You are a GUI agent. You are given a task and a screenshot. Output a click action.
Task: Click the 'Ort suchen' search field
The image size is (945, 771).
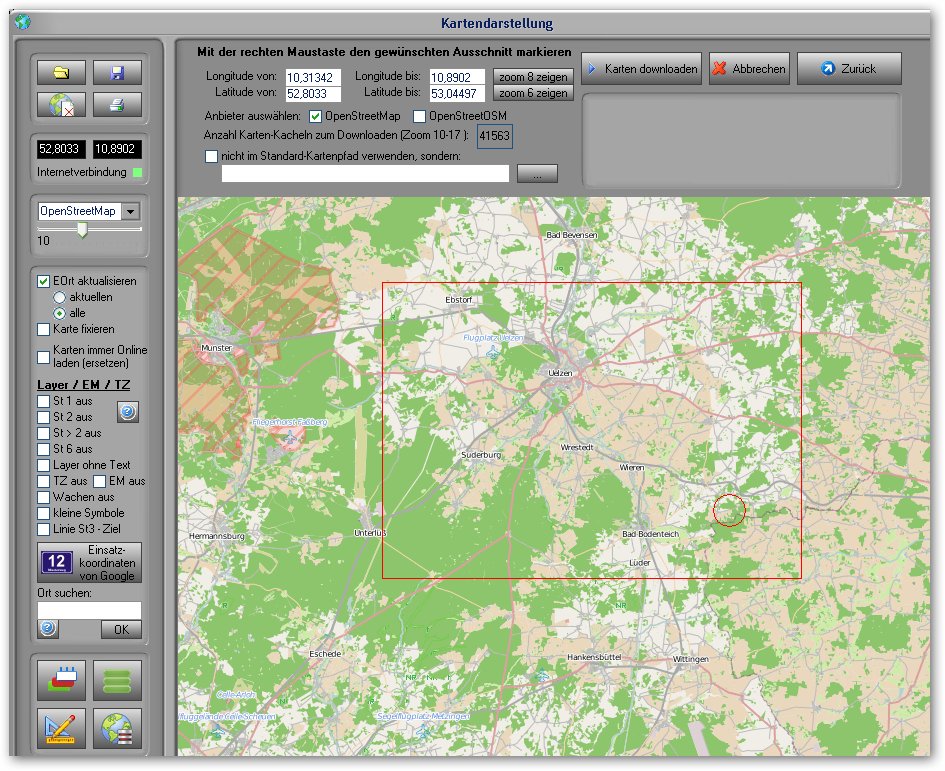tap(89, 610)
